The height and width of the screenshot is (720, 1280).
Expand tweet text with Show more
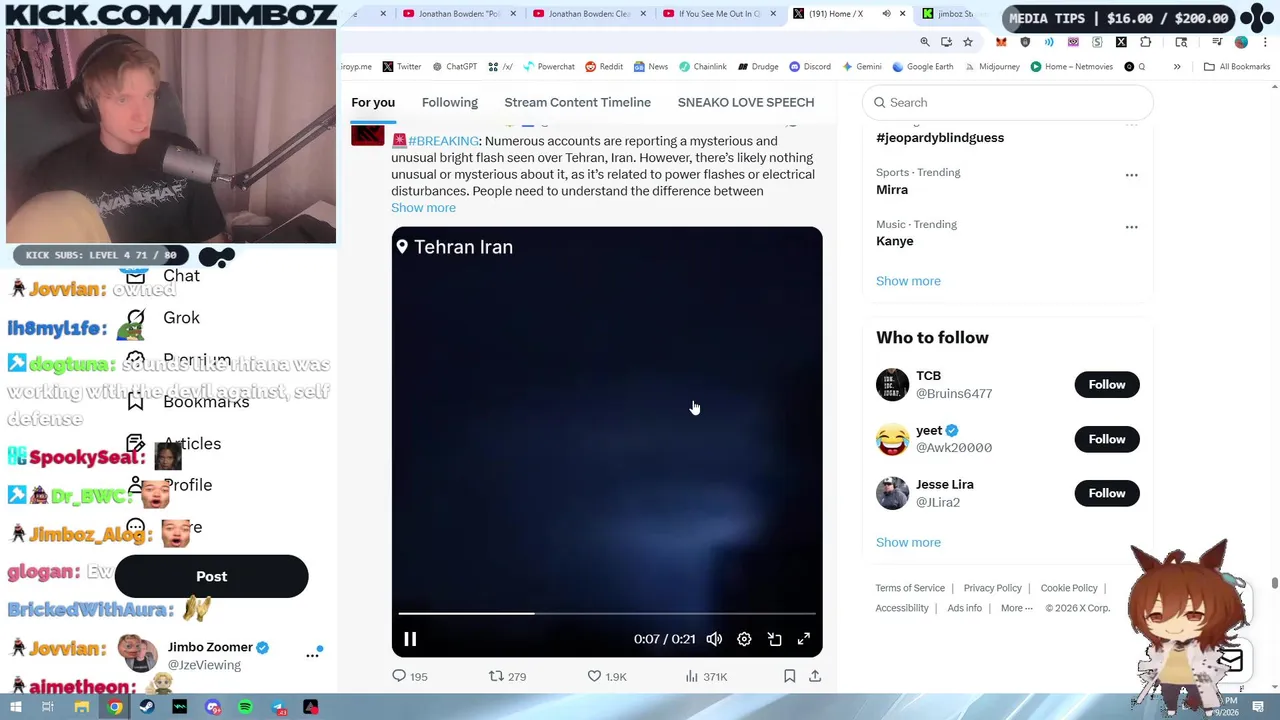coord(423,208)
